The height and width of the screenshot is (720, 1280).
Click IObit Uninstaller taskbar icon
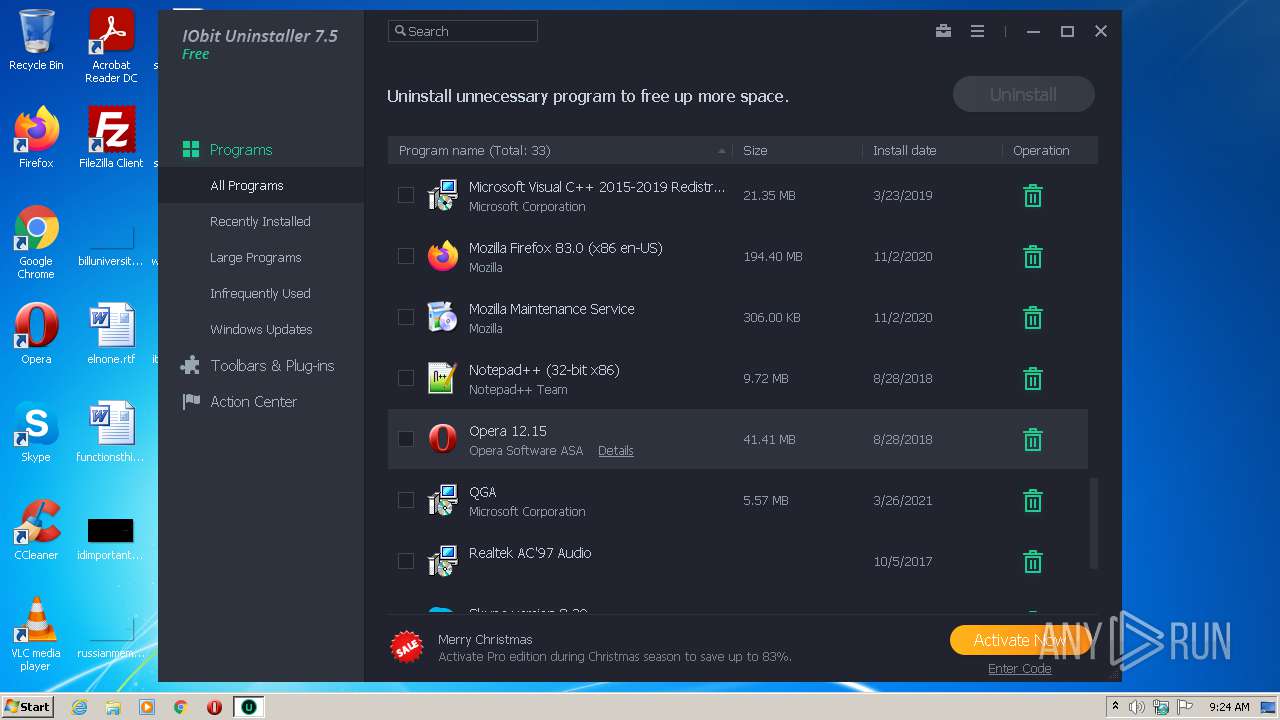[248, 707]
